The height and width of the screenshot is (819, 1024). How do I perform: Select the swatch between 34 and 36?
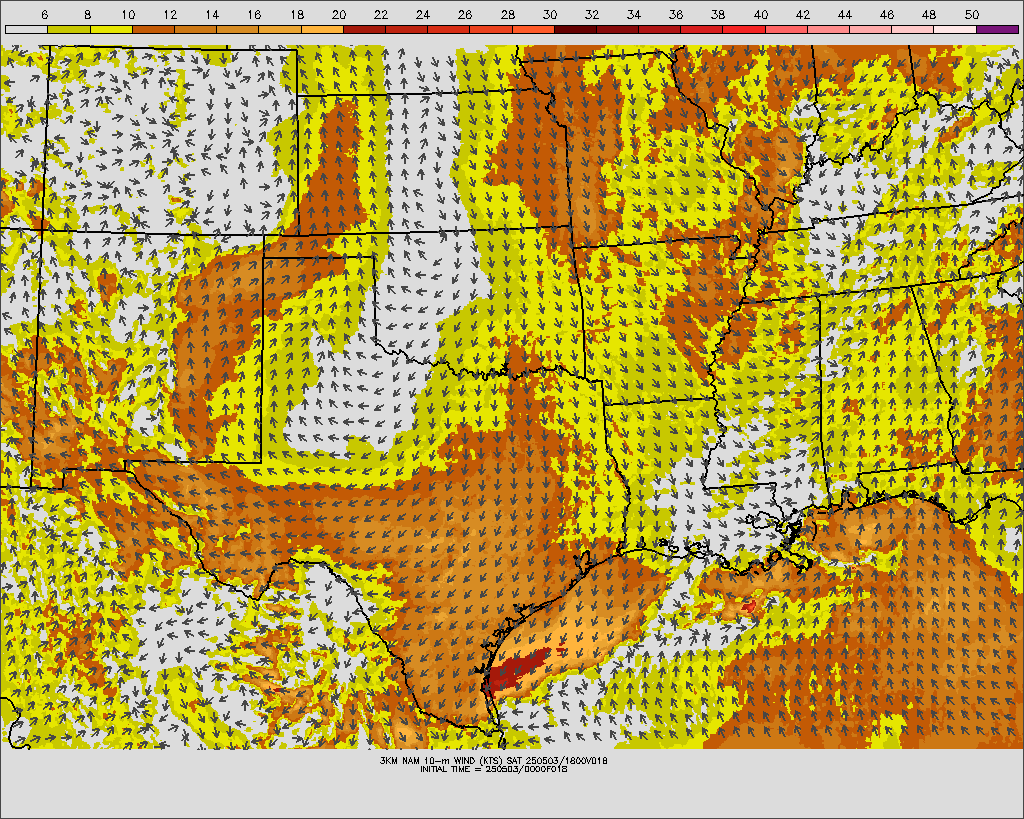660,29
